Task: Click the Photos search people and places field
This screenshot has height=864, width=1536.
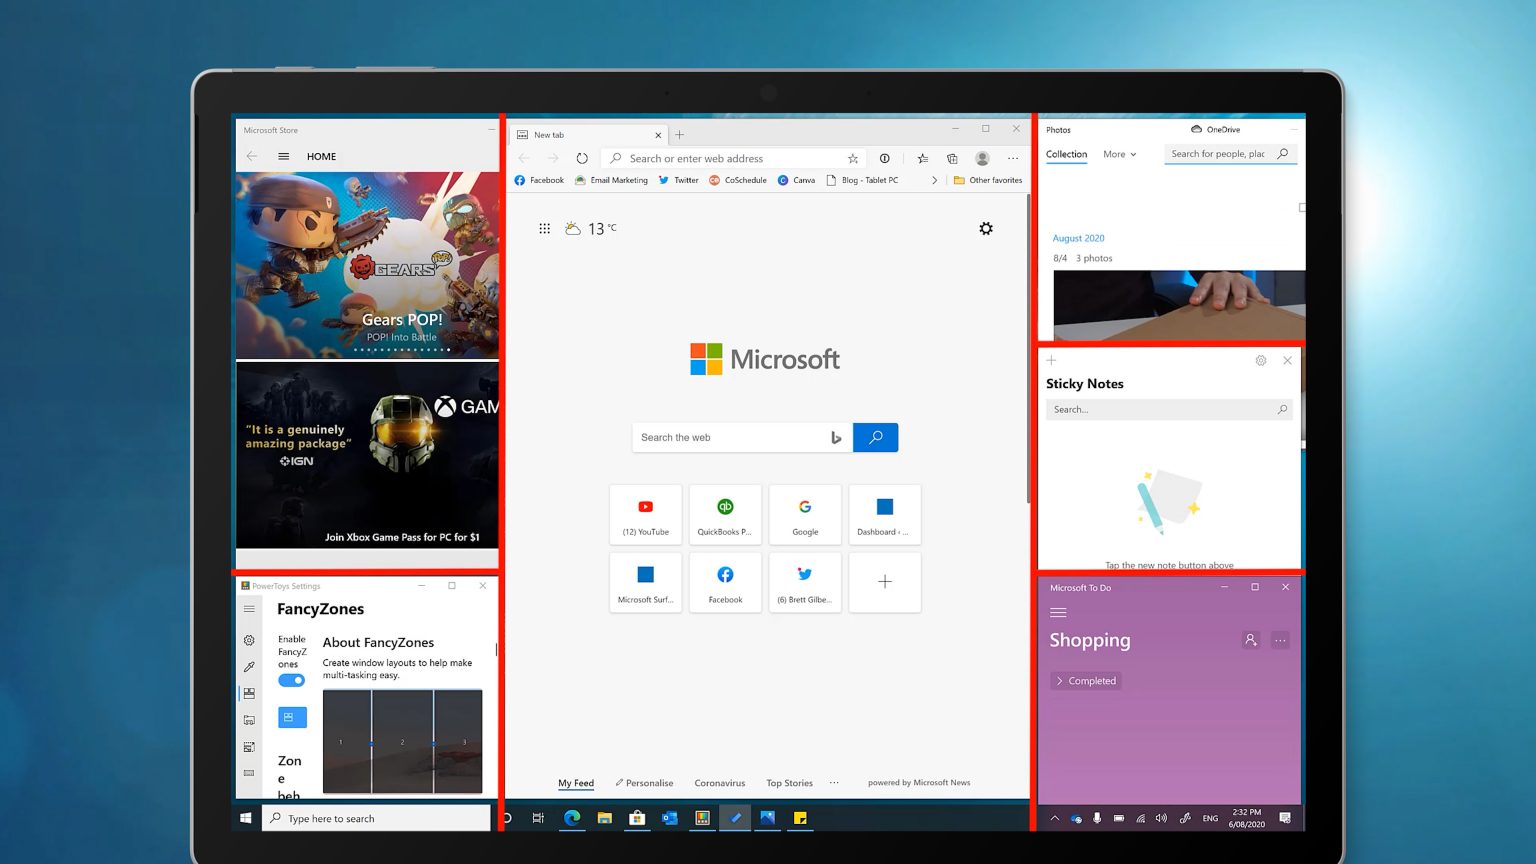Action: (x=1230, y=154)
